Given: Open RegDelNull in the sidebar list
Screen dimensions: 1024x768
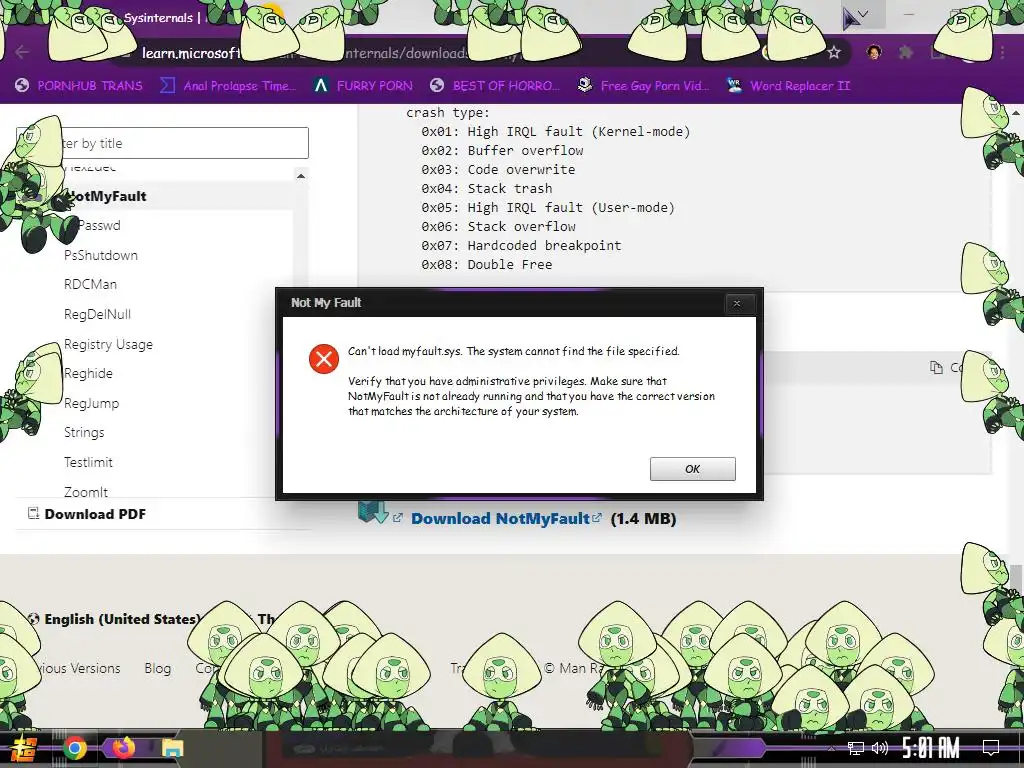Looking at the screenshot, I should (97, 314).
